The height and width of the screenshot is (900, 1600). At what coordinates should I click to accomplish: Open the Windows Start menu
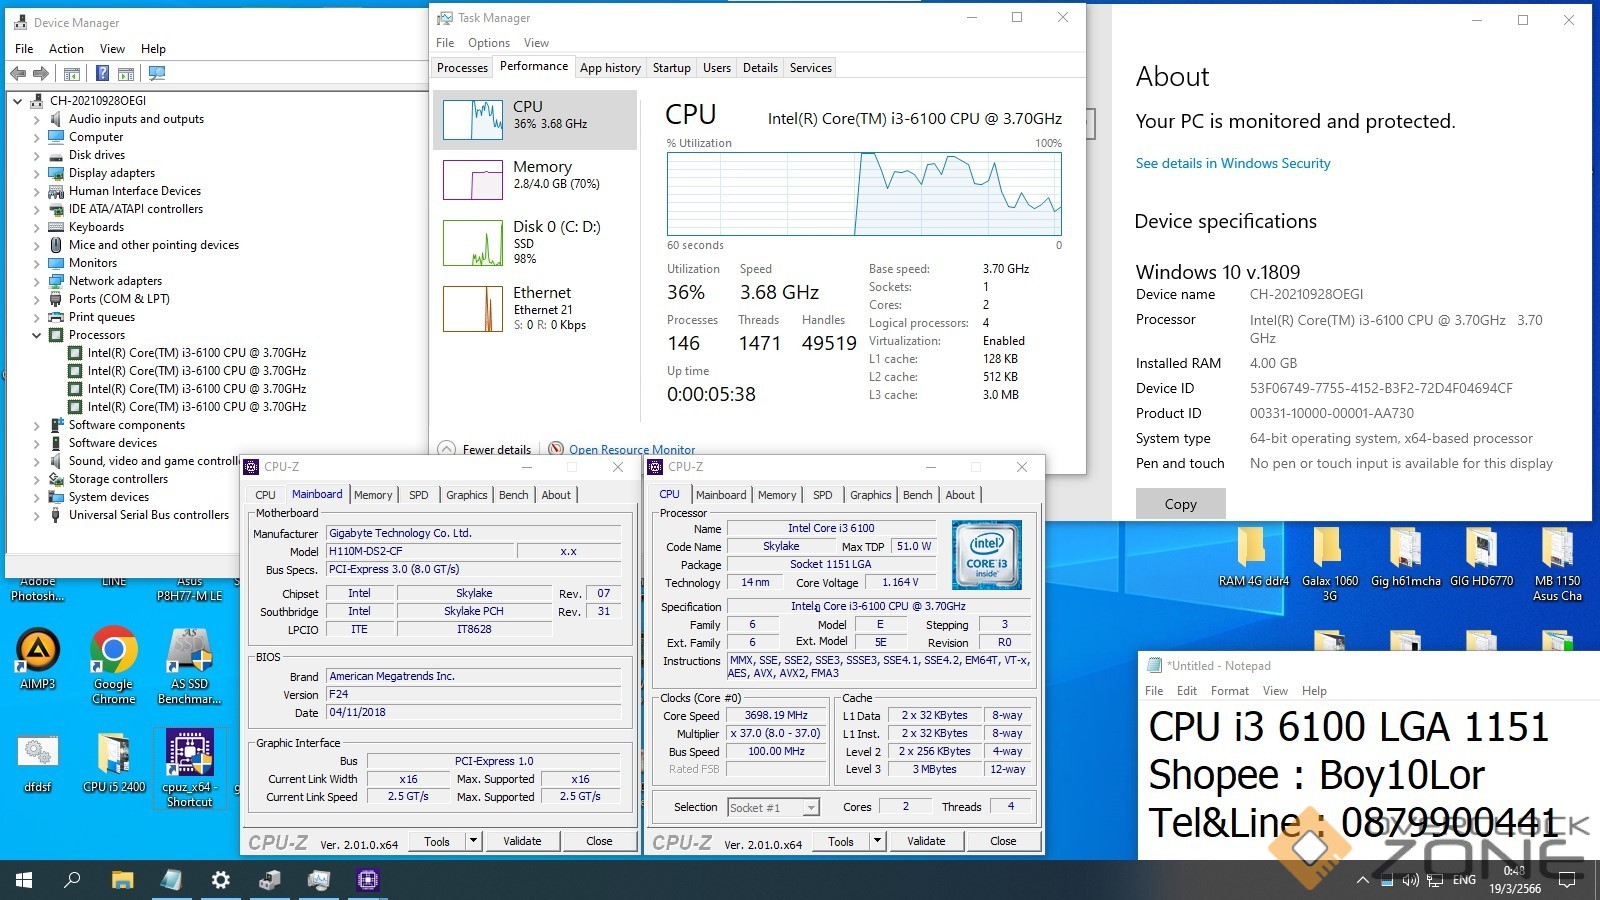24,880
